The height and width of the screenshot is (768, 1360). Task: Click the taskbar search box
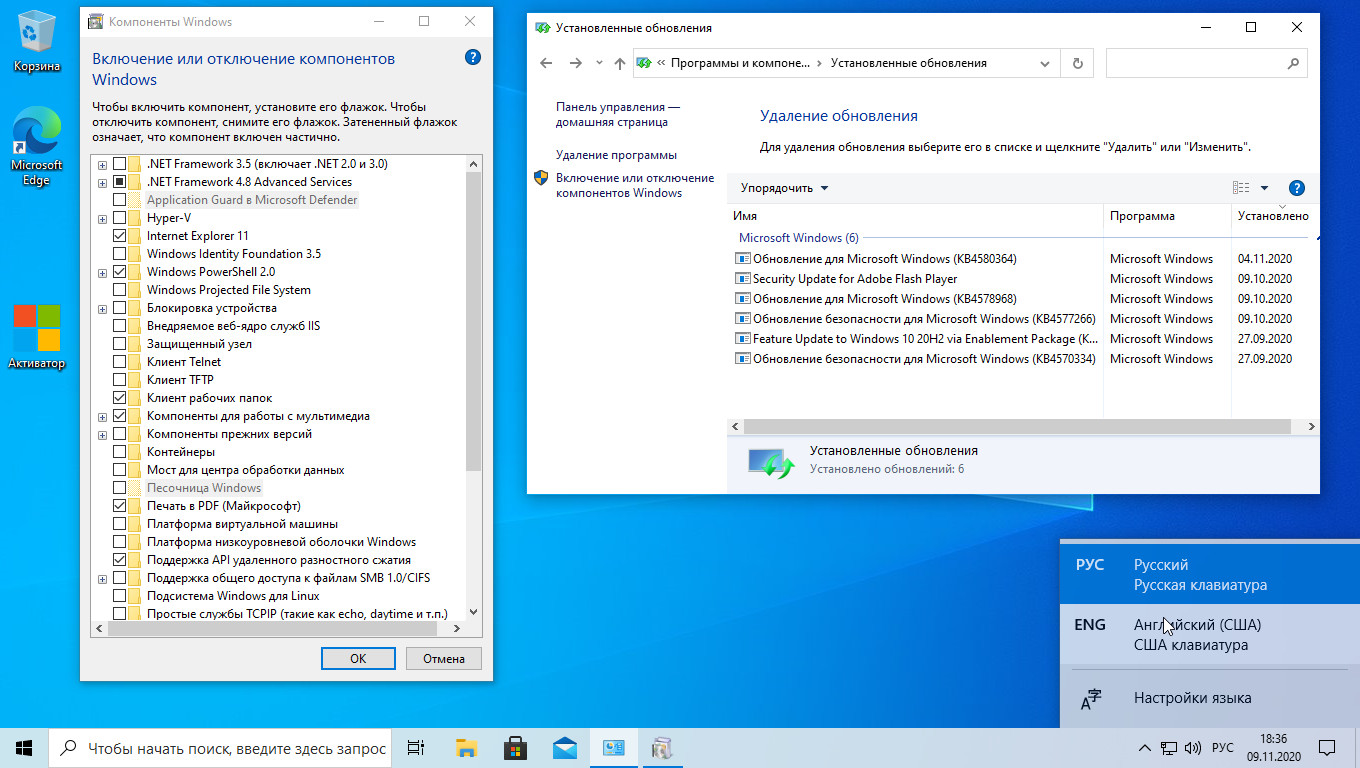[x=219, y=748]
